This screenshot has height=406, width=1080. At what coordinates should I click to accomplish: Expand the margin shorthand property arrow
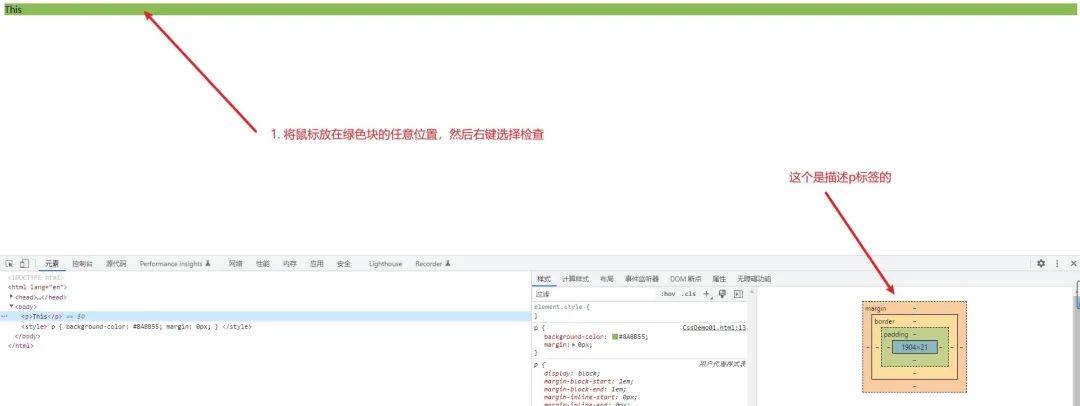pyautogui.click(x=573, y=343)
